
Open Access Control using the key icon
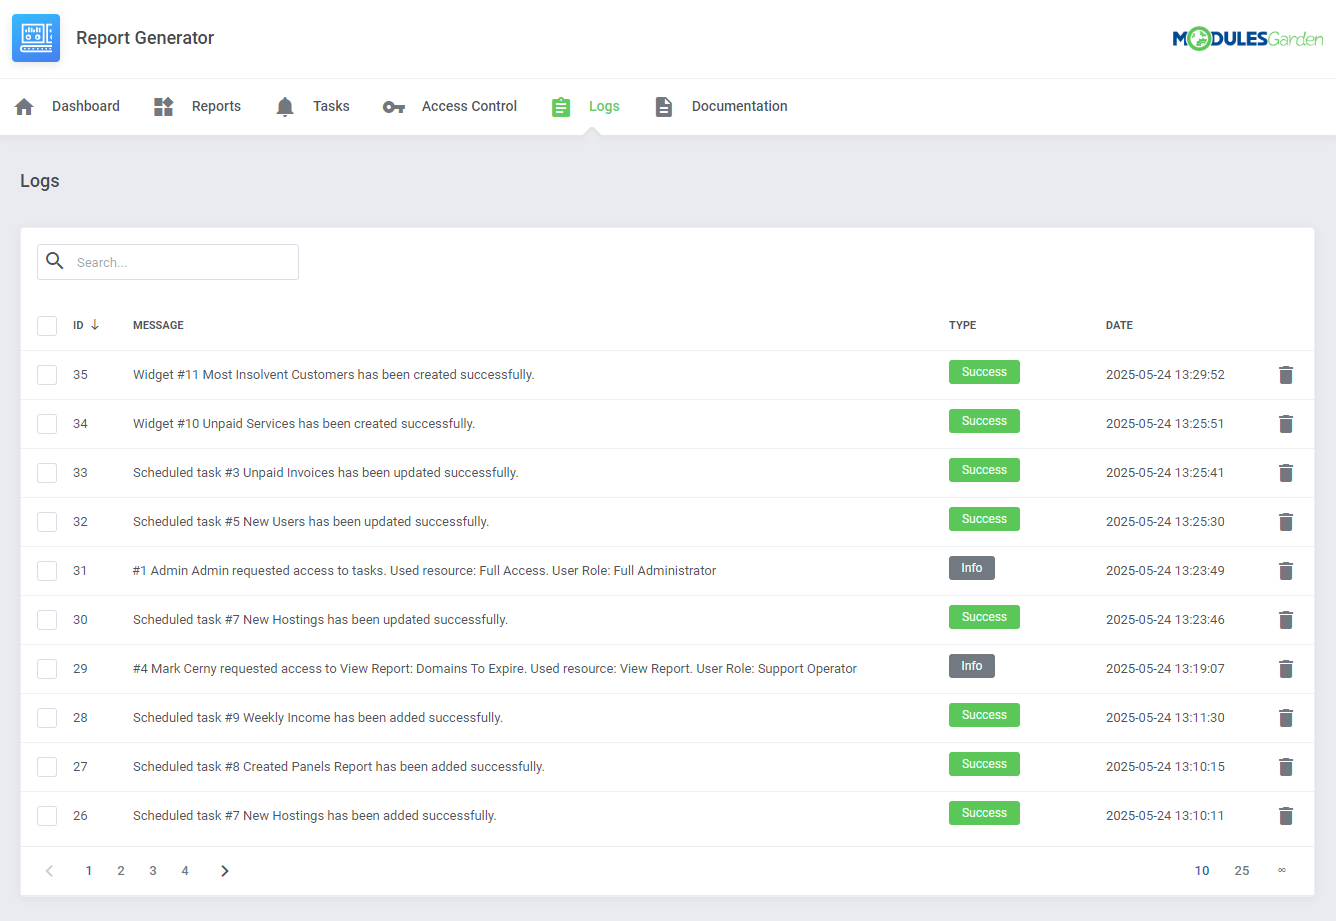point(393,106)
